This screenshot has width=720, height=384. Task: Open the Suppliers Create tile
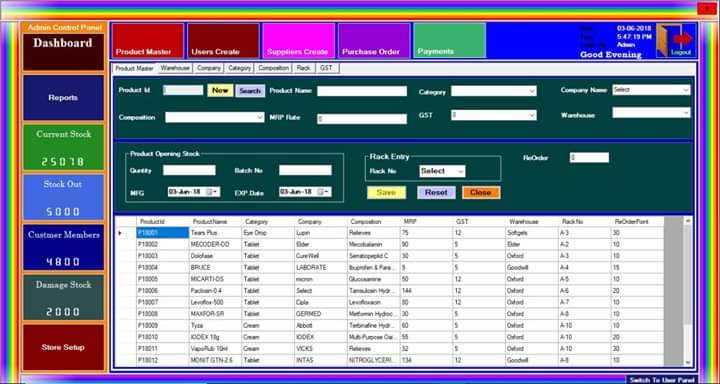(298, 41)
